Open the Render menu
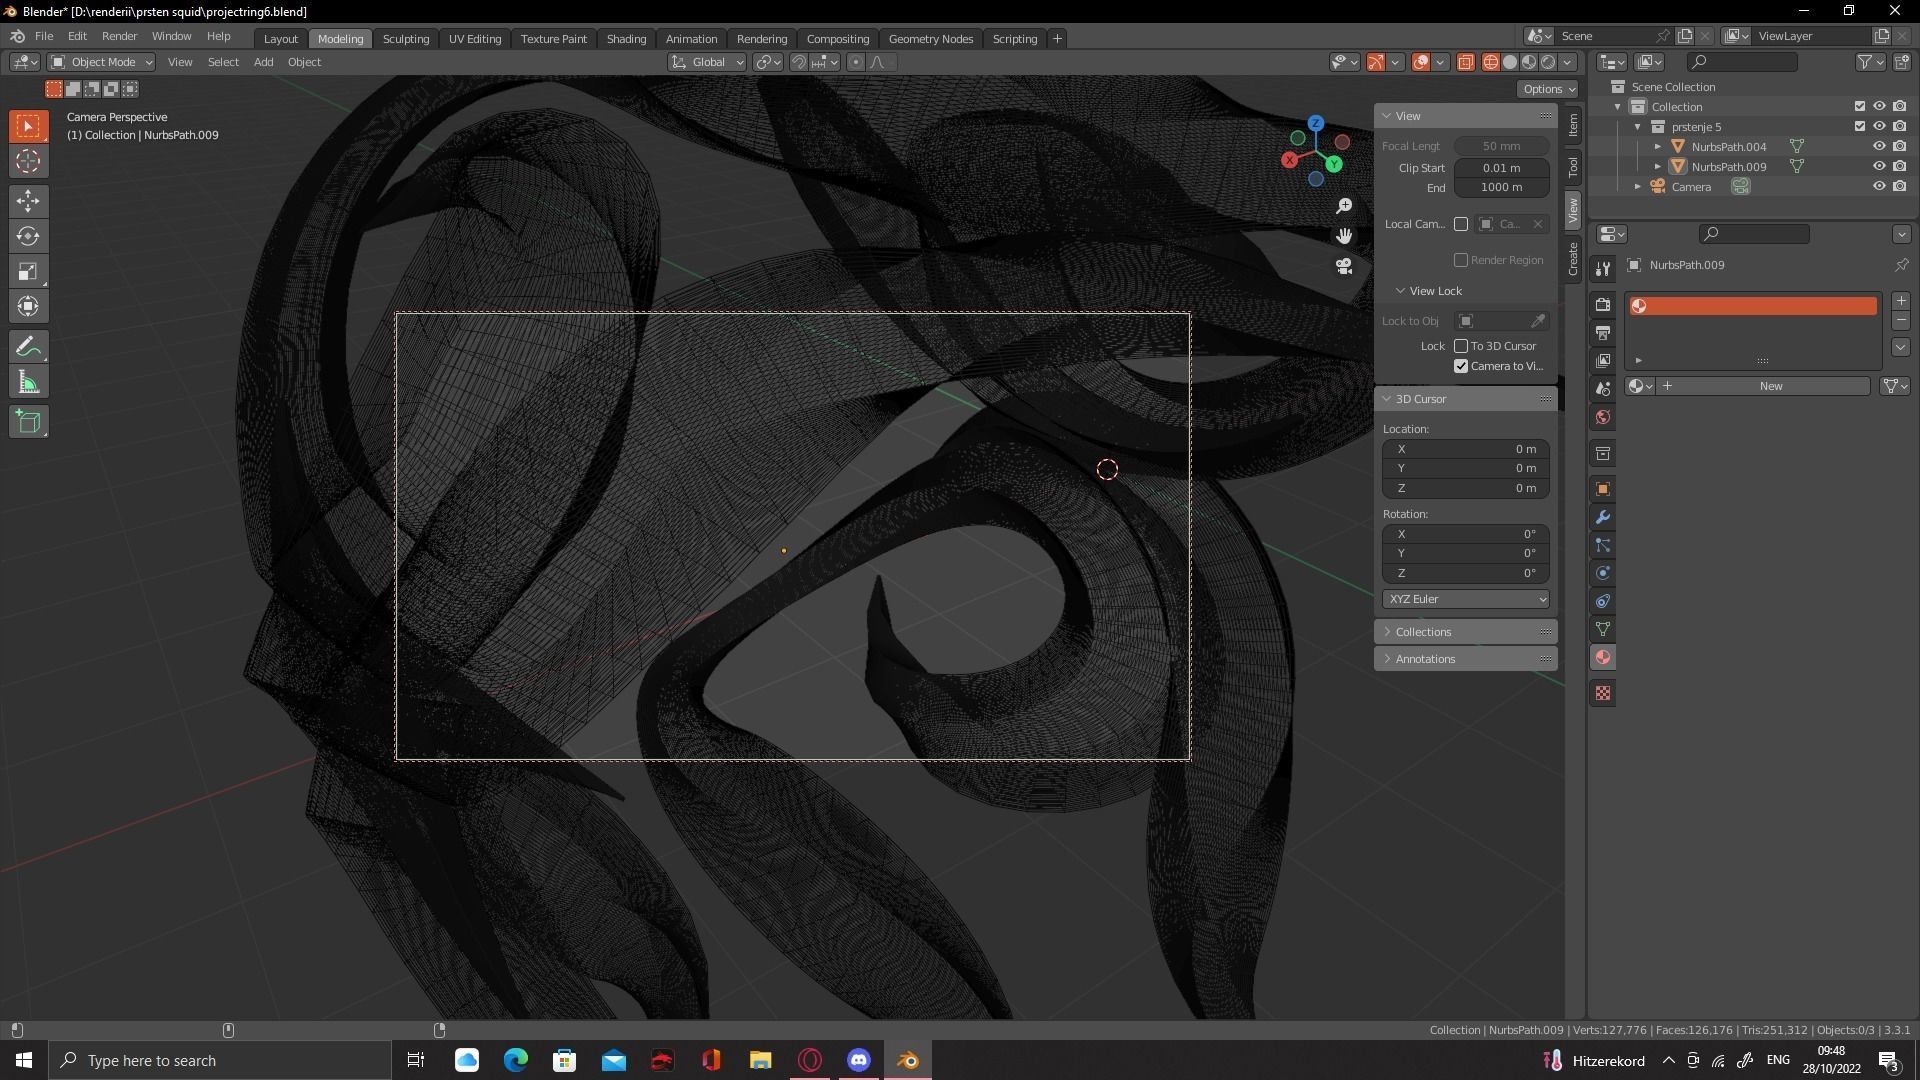The image size is (1920, 1080). (119, 36)
